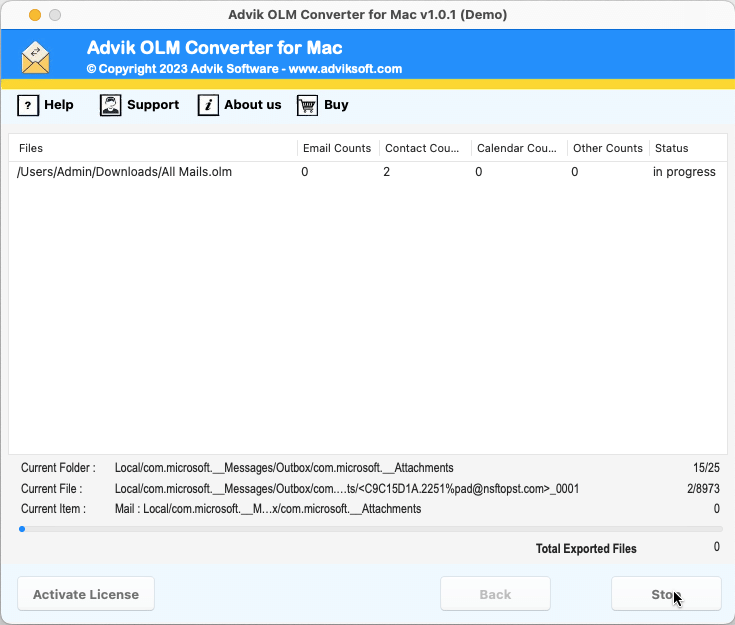Screen dimensions: 735x625
Task: Click the Support agent icon
Action: 111,105
